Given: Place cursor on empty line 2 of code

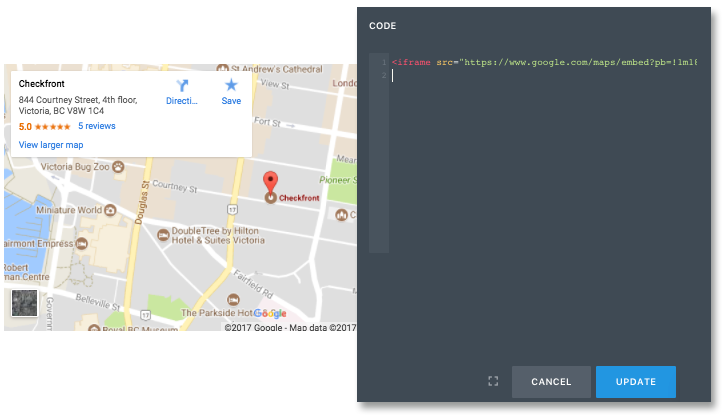Looking at the screenshot, I should [x=544, y=75].
